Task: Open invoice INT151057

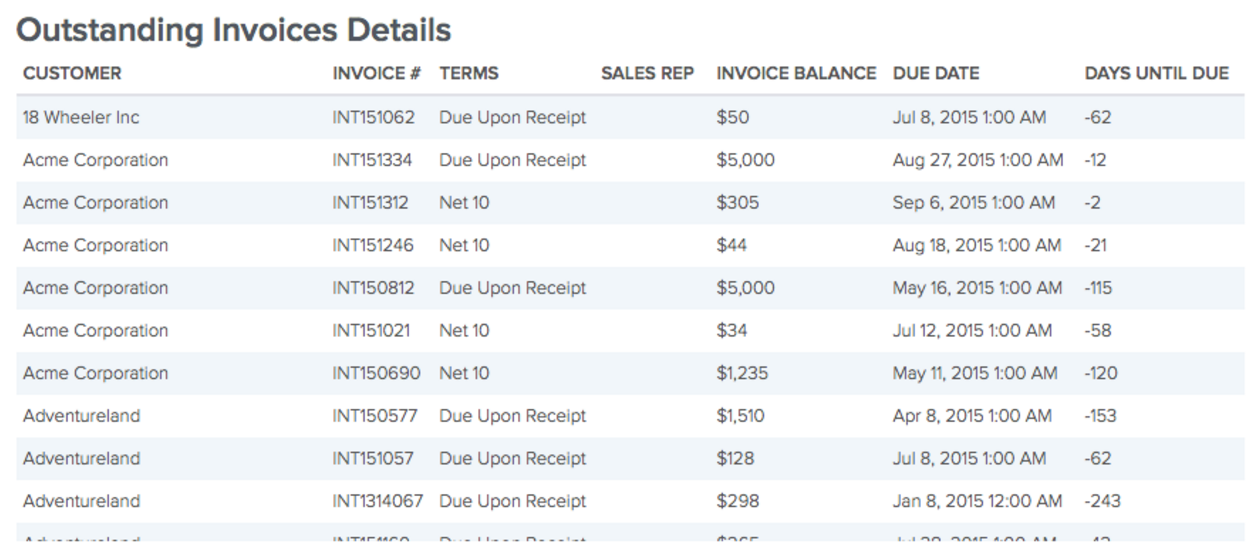Action: click(372, 459)
